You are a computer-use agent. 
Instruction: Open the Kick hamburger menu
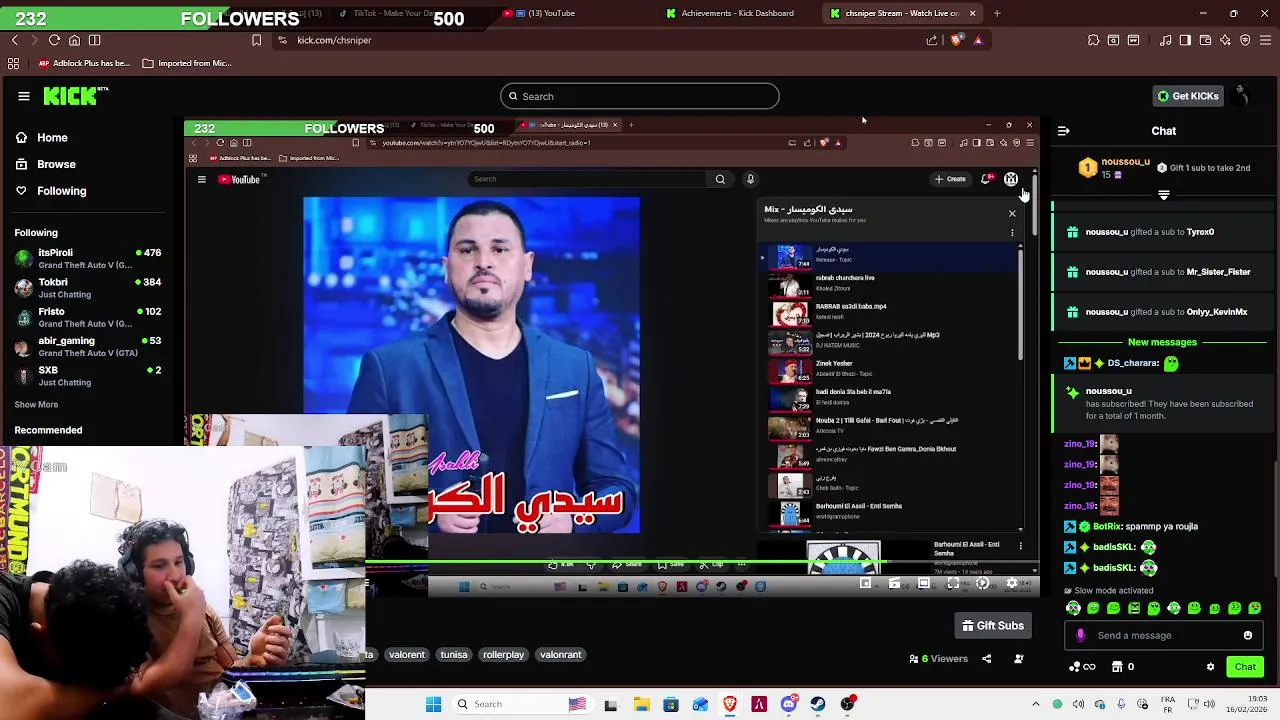click(x=24, y=96)
